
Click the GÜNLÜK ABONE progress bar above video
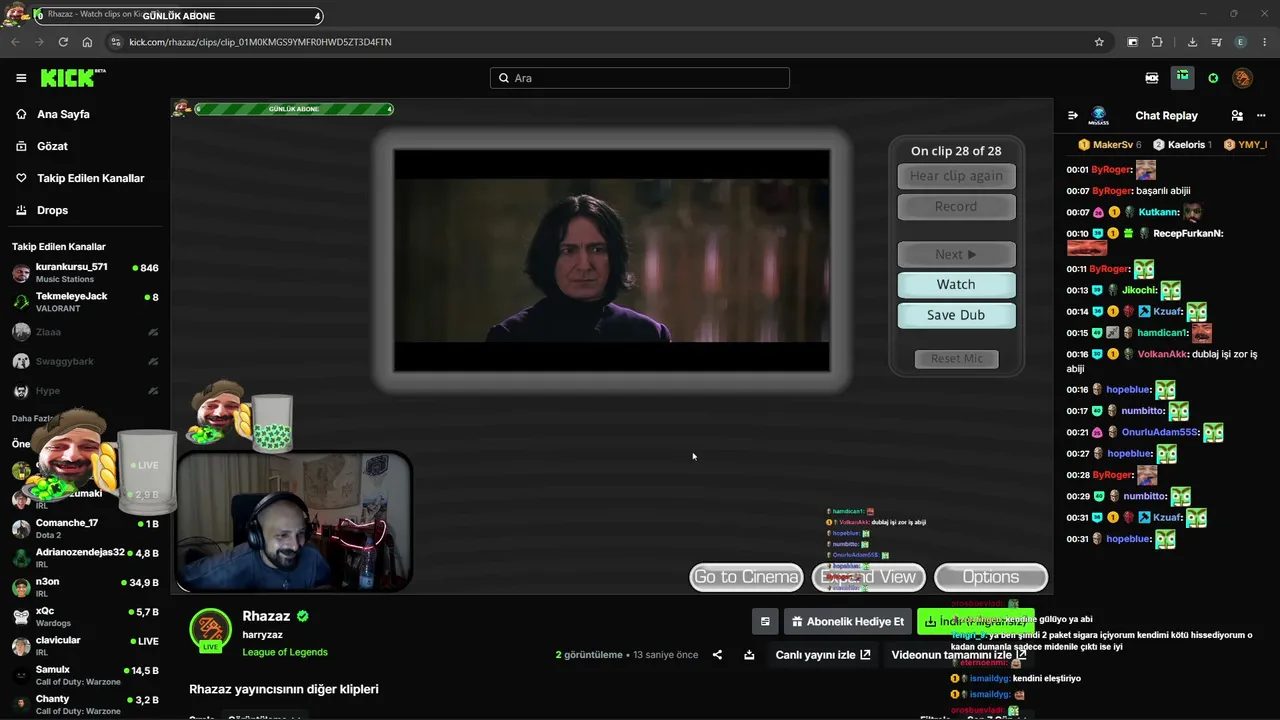coord(294,109)
